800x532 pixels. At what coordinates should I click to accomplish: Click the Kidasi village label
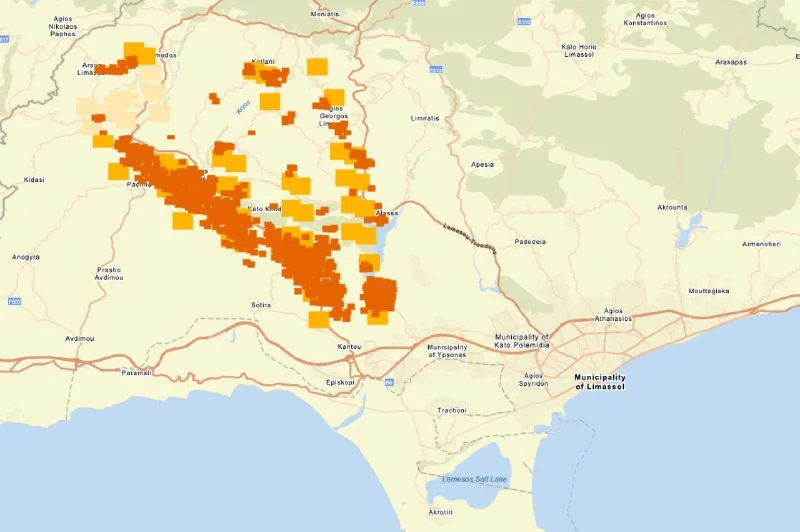tap(35, 181)
